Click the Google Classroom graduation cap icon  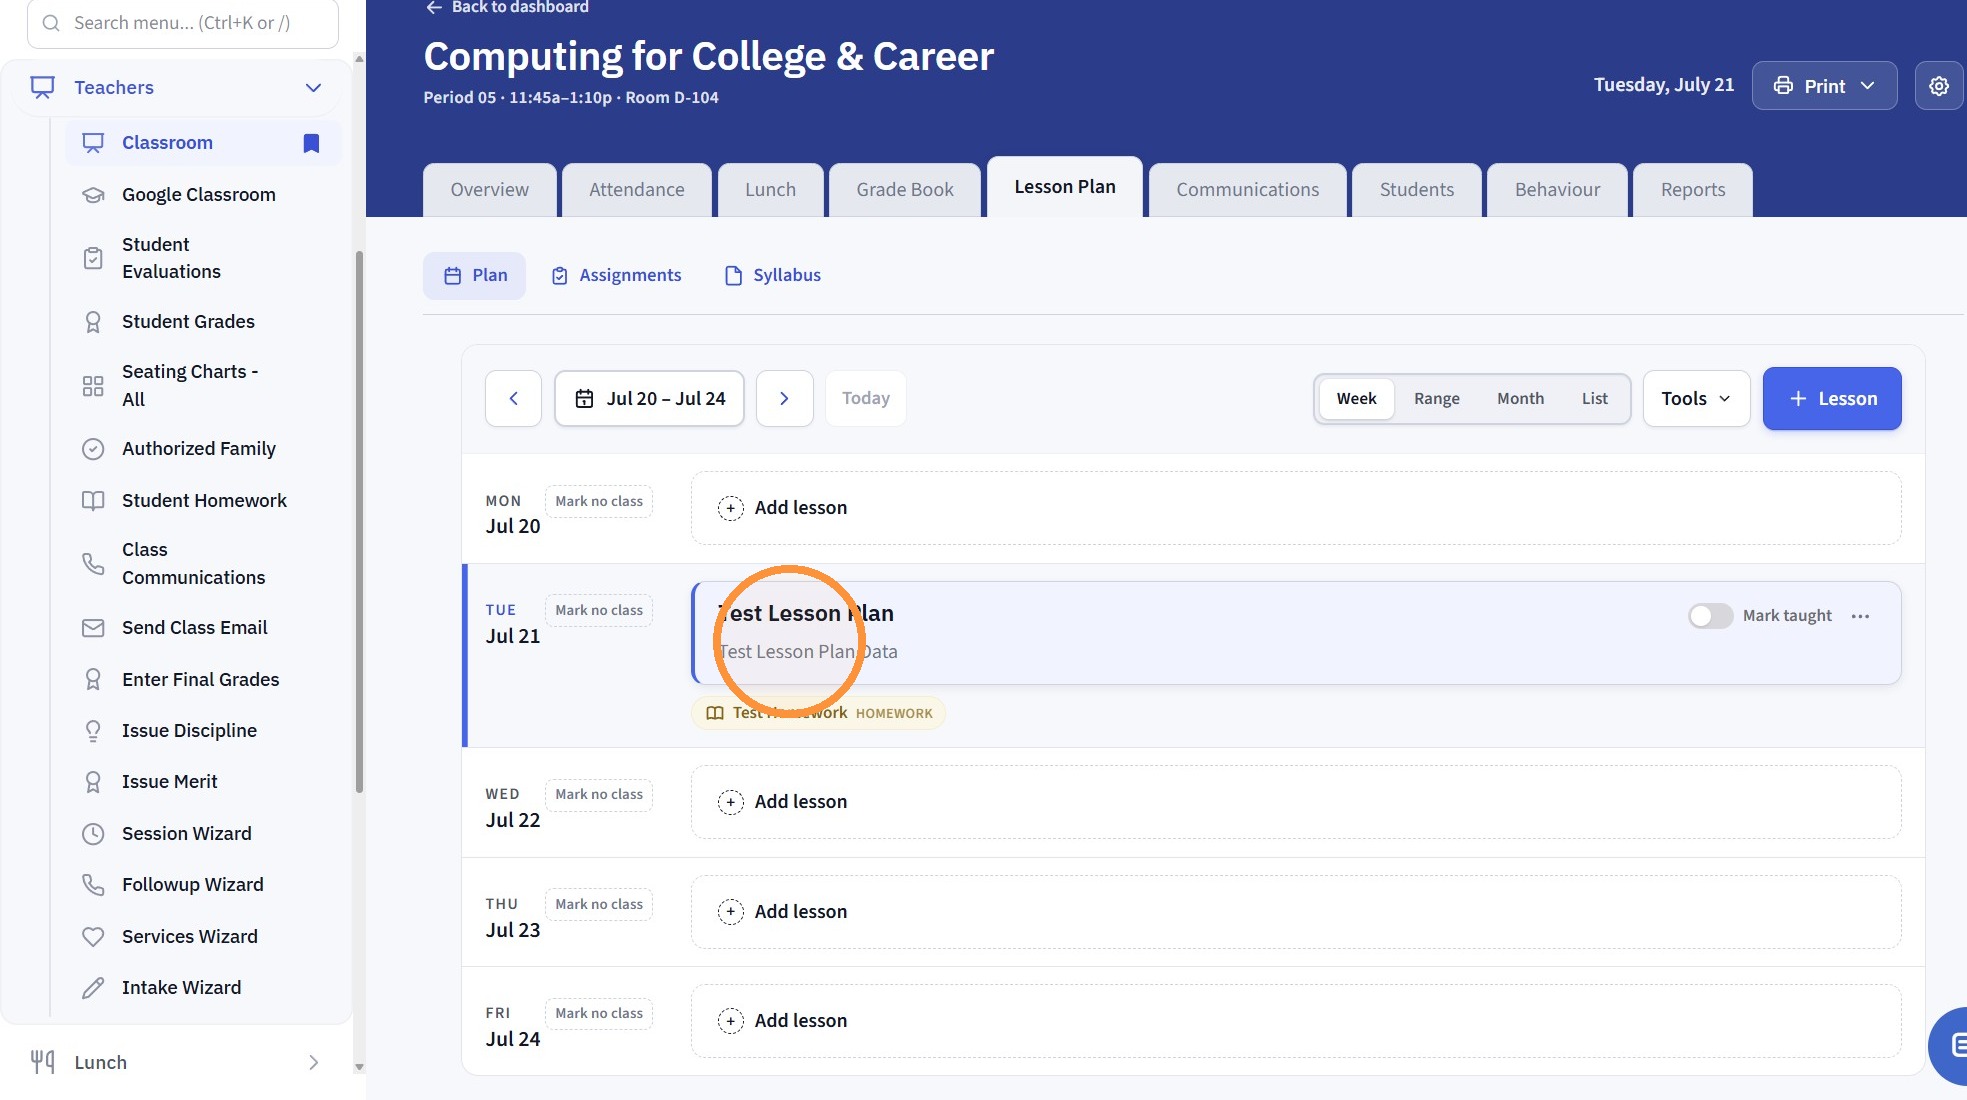[93, 195]
